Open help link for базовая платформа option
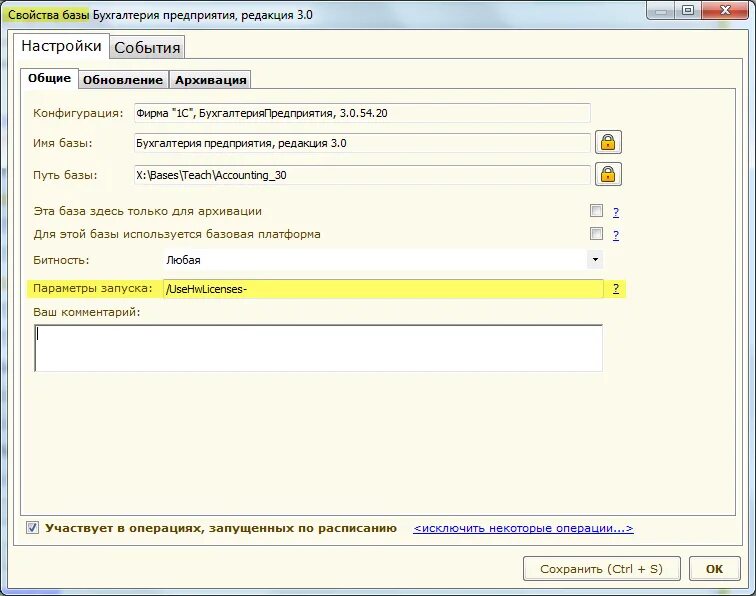The image size is (756, 596). (x=616, y=235)
